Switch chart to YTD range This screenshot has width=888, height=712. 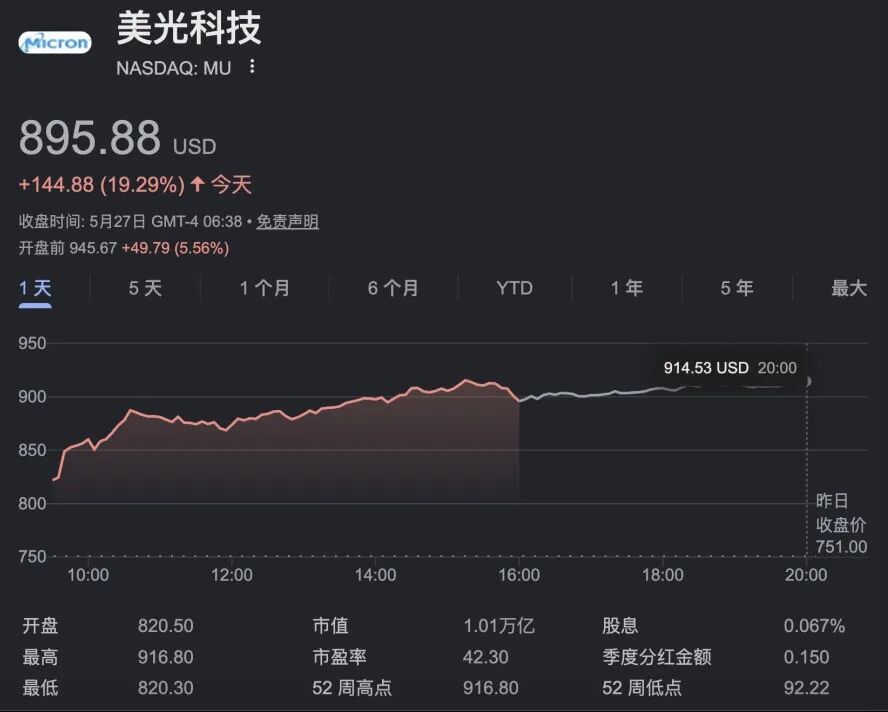click(514, 288)
